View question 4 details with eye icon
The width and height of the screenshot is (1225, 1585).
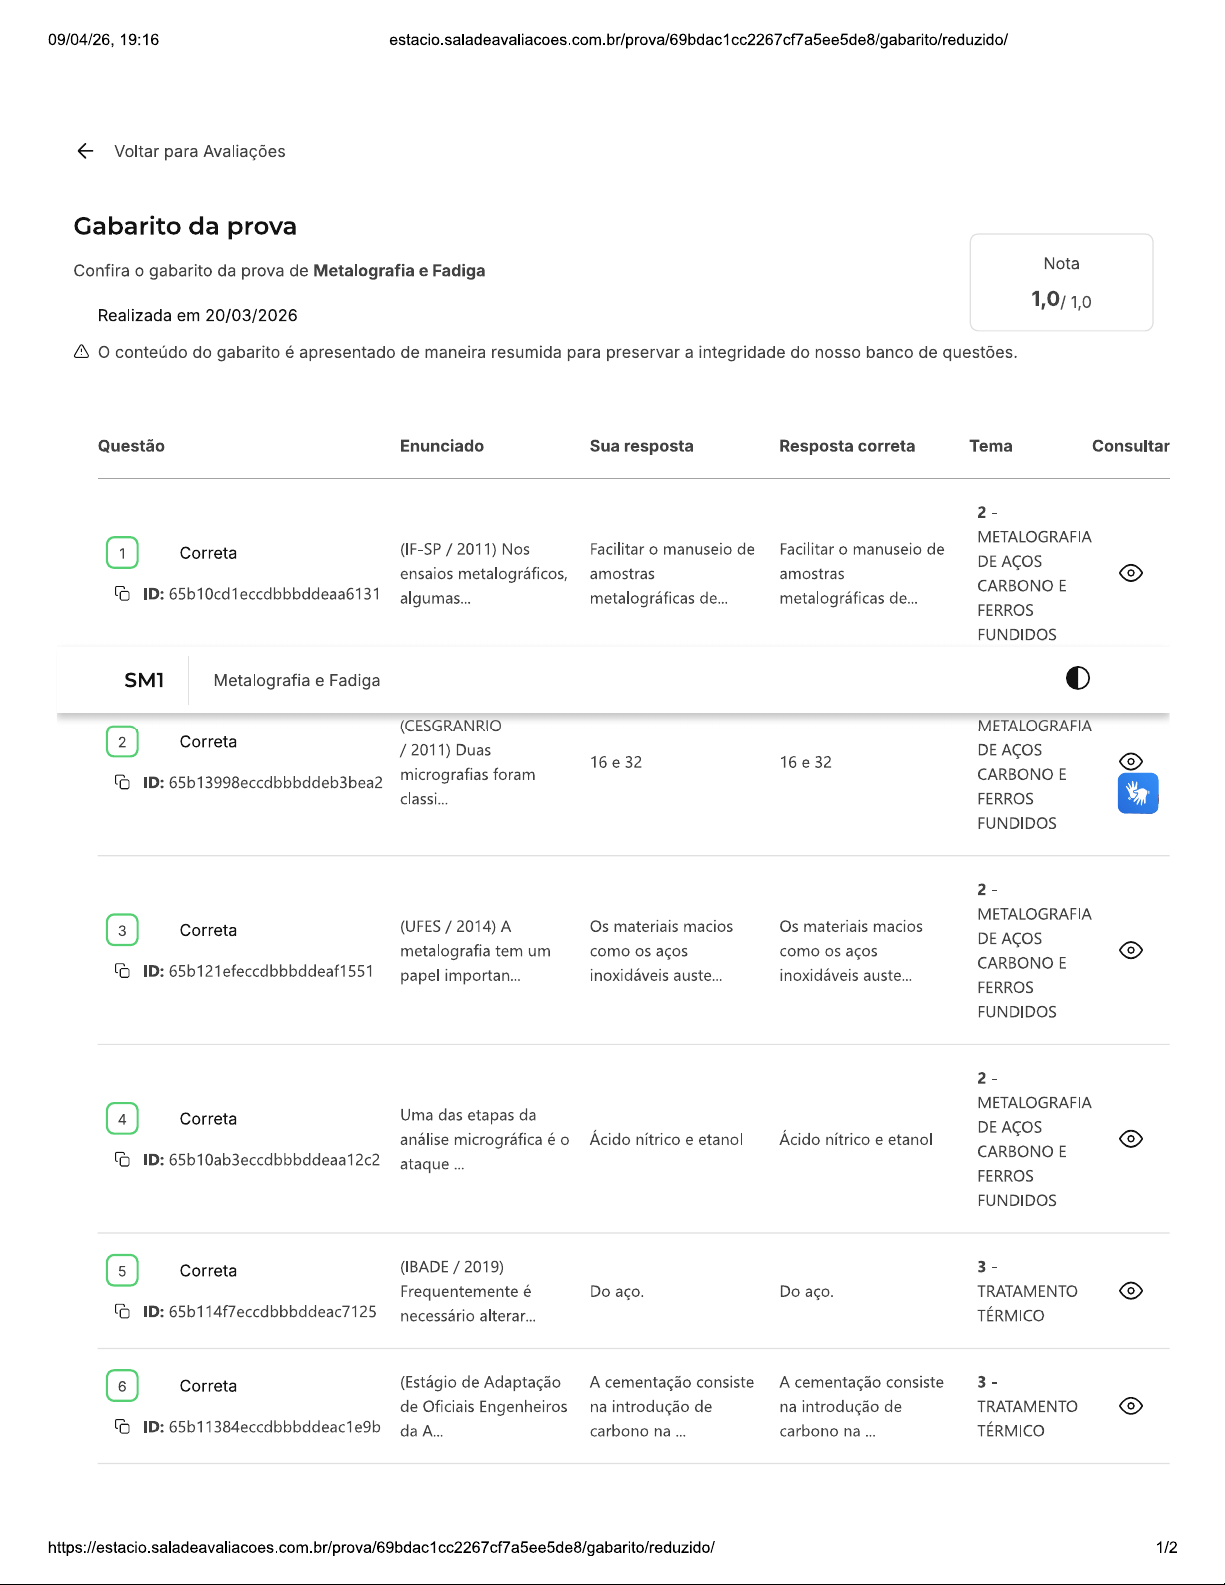pyautogui.click(x=1130, y=1139)
